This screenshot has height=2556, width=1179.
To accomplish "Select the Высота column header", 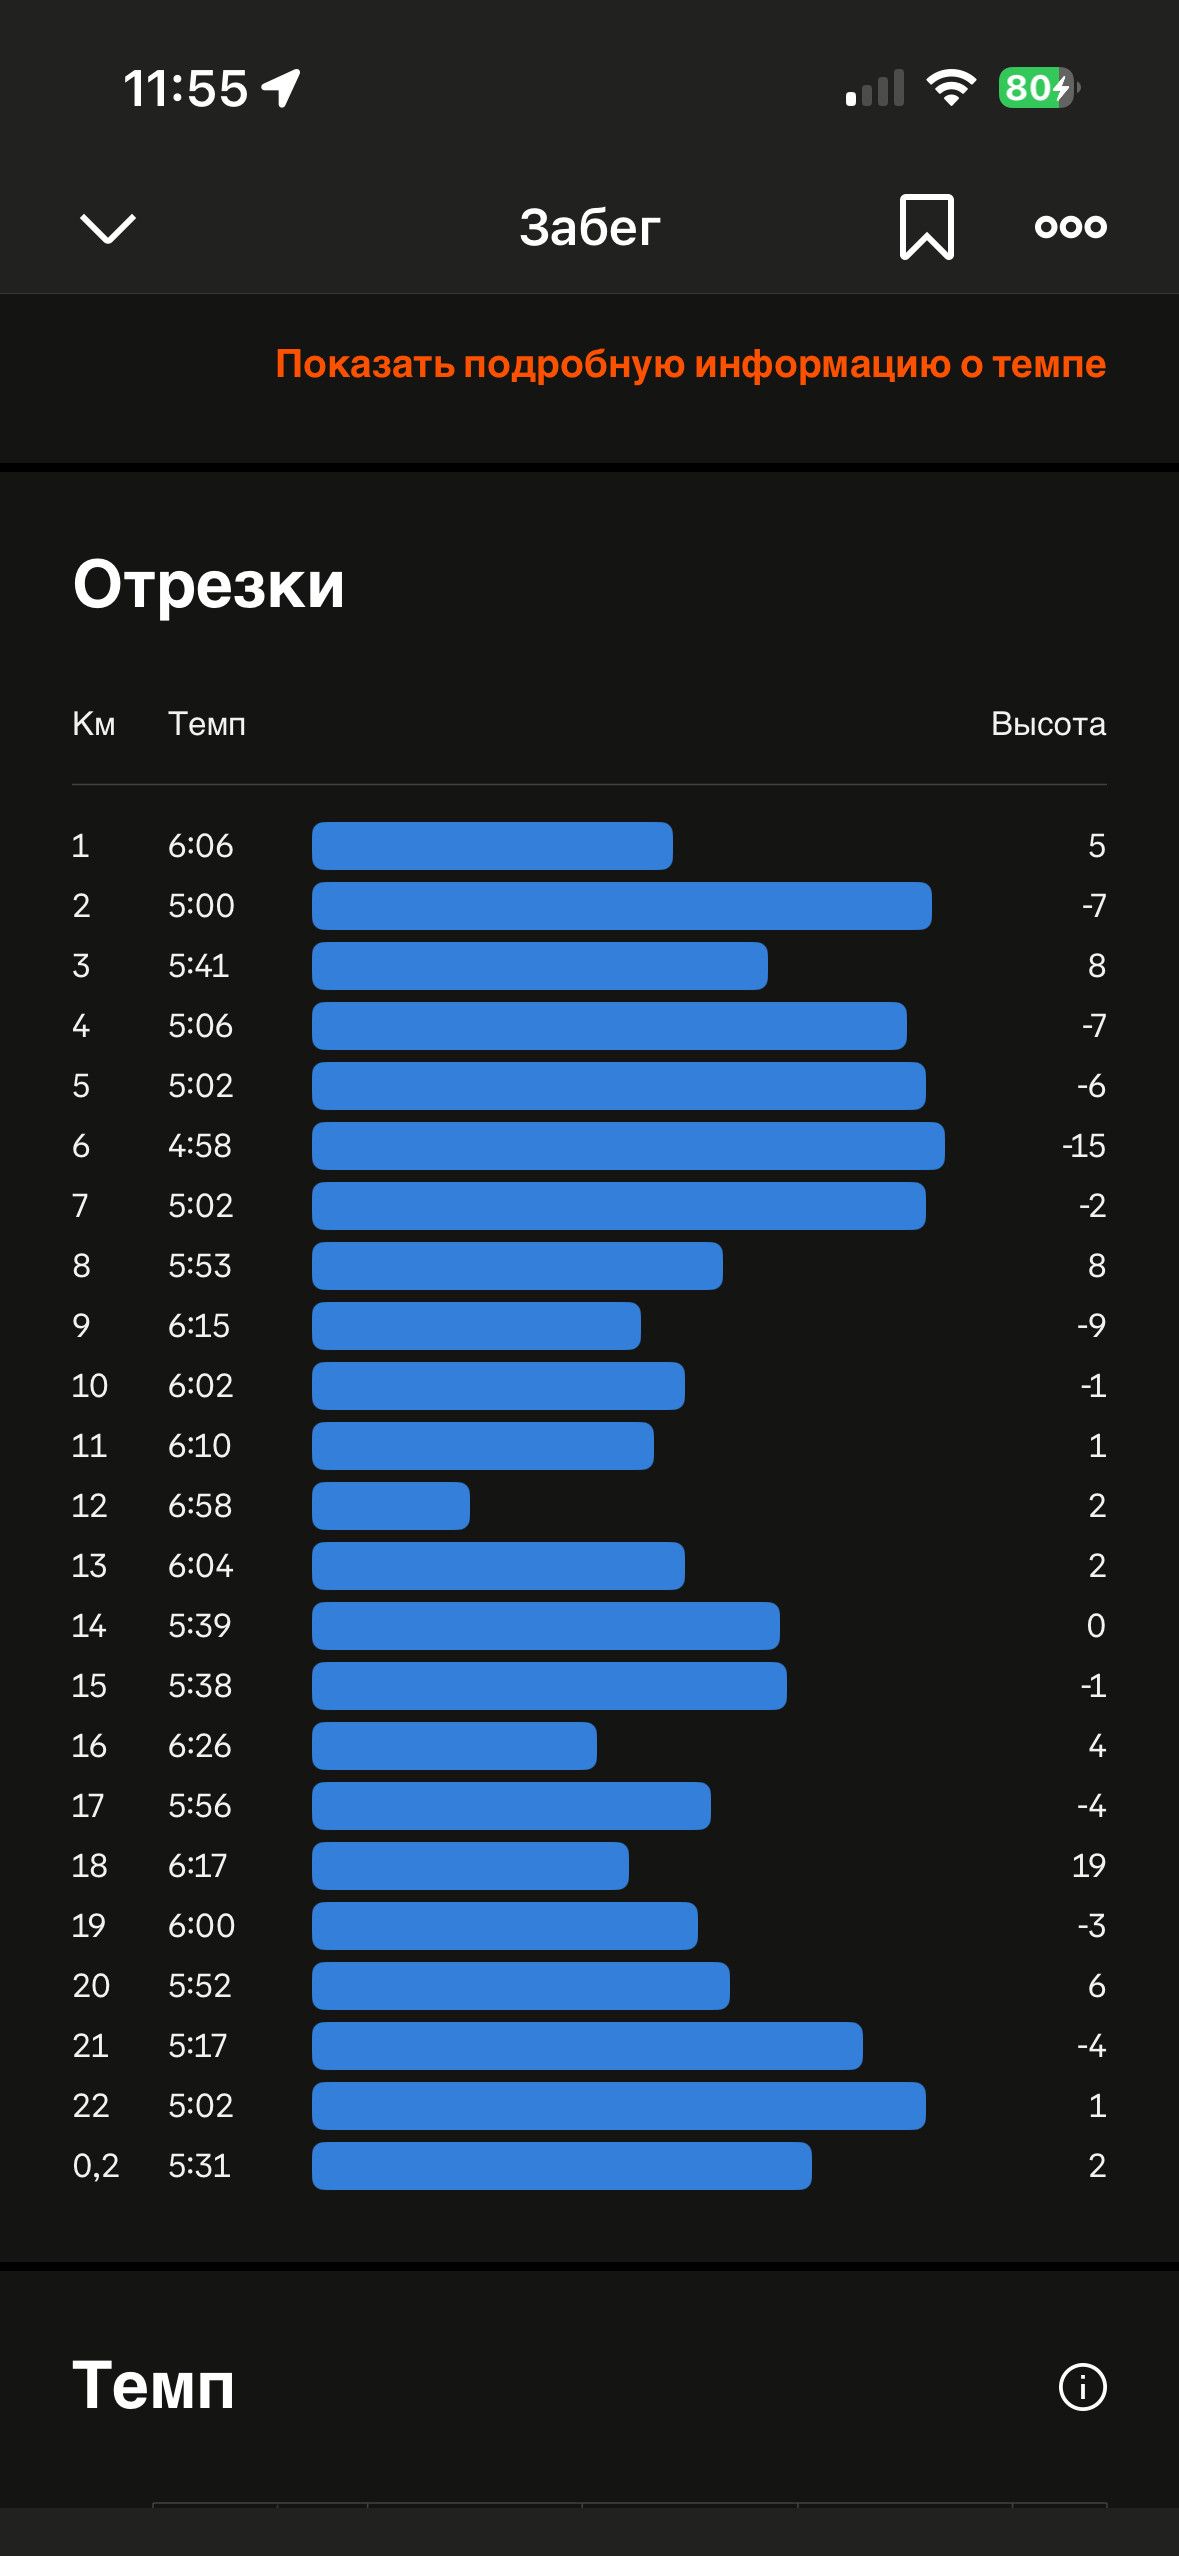I will point(1048,723).
